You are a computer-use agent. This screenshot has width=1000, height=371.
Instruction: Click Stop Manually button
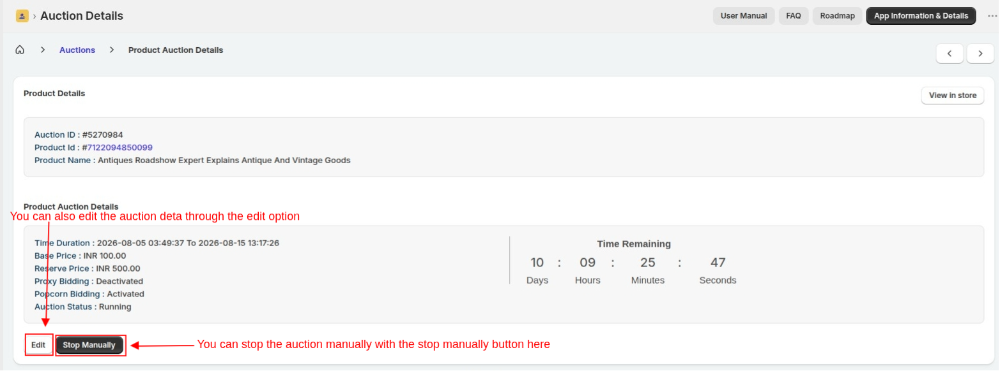[89, 345]
